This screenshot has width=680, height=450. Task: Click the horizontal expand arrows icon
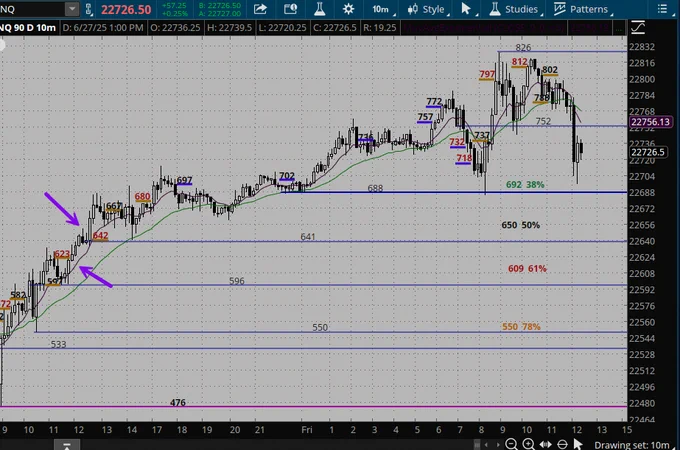point(546,444)
